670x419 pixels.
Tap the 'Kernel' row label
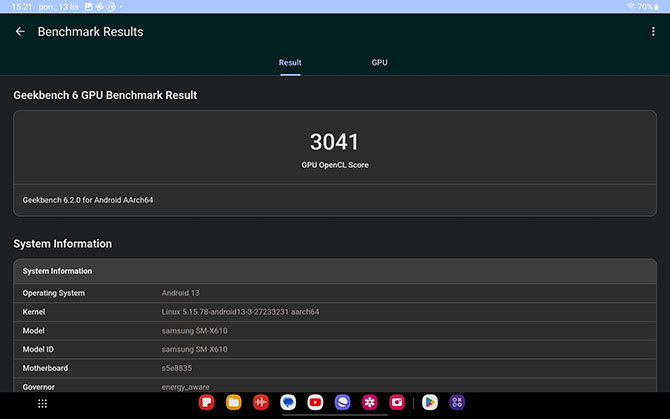click(34, 312)
